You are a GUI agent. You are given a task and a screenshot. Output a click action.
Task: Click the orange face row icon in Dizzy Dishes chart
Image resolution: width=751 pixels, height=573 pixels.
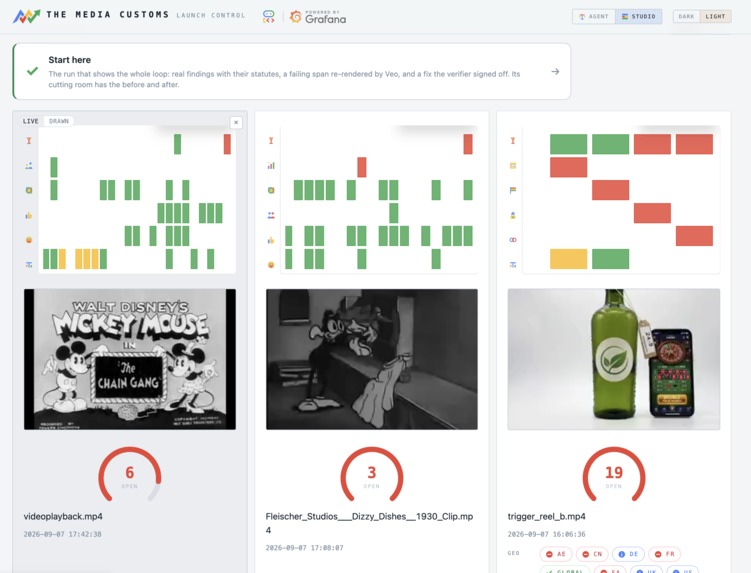(x=271, y=264)
